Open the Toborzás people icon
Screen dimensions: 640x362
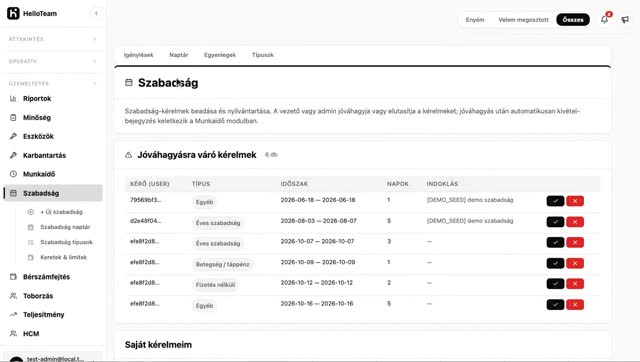coord(13,295)
